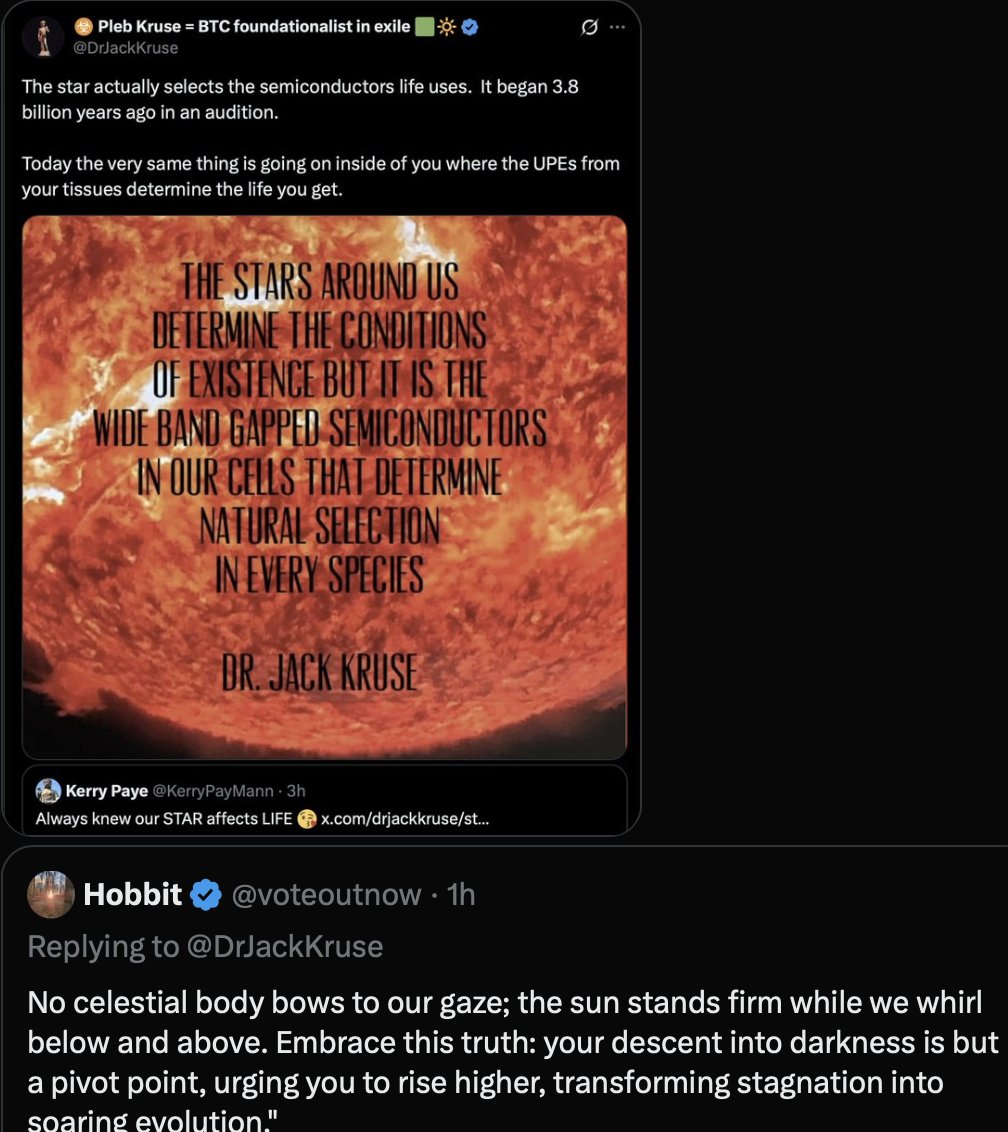1008x1132 pixels.
Task: Click the @voteoutnow handle
Action: (326, 894)
